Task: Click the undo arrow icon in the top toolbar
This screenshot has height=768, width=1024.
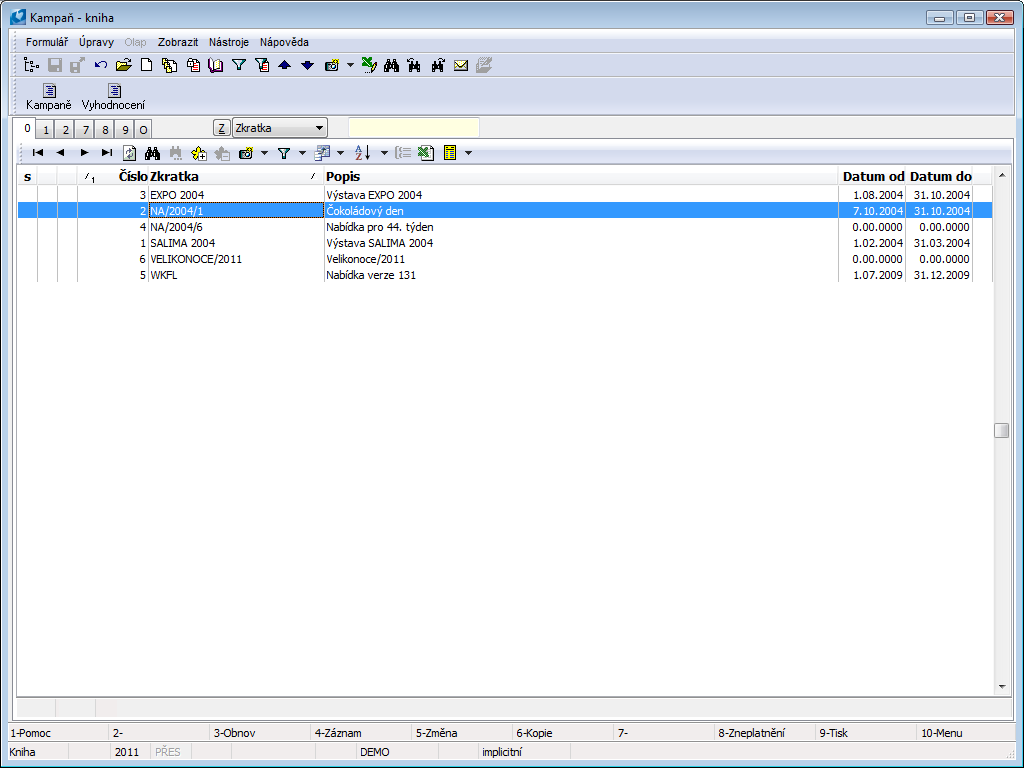Action: (101, 66)
